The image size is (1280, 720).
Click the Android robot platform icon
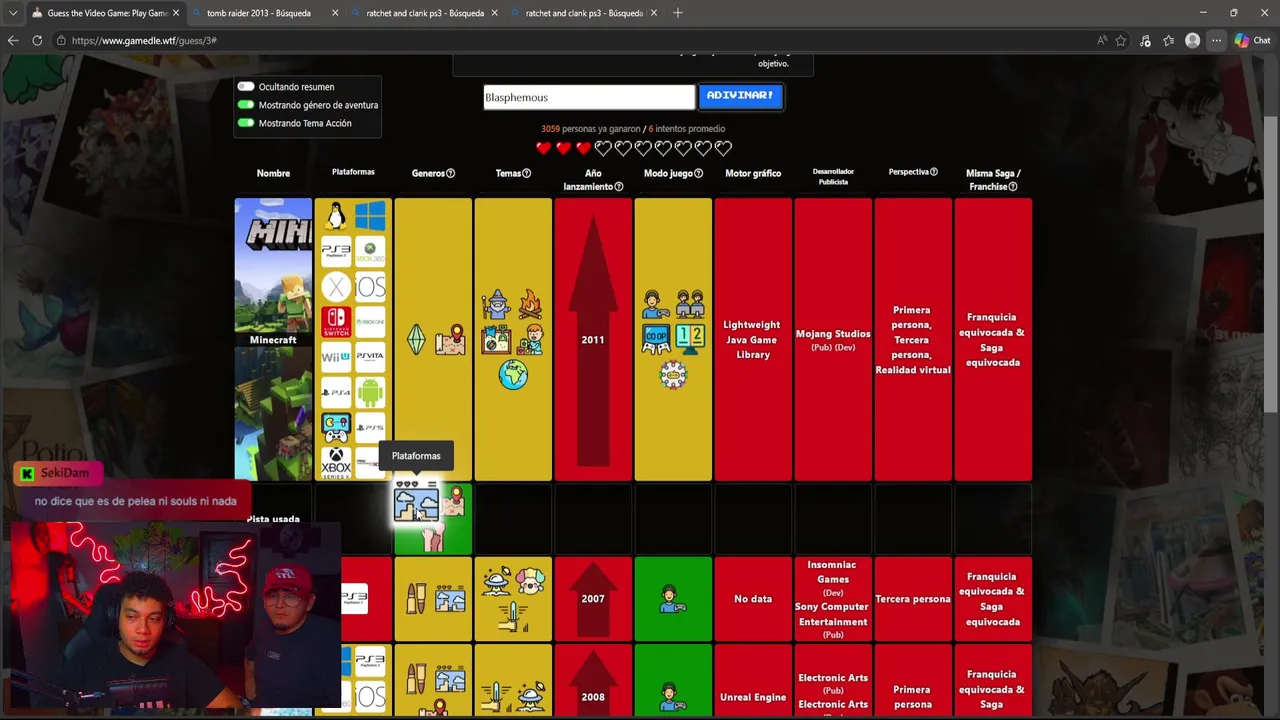(x=370, y=392)
